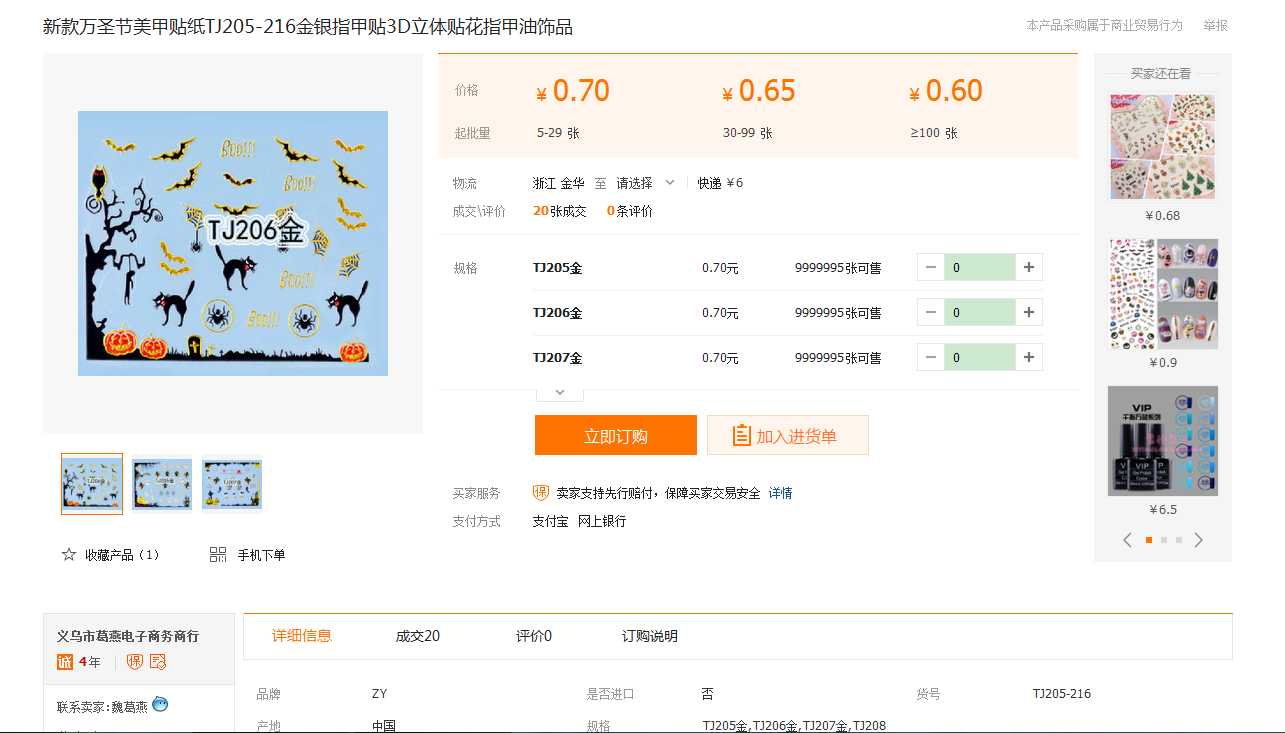Switch to the 成交20 tab
1285x733 pixels.
click(x=417, y=636)
